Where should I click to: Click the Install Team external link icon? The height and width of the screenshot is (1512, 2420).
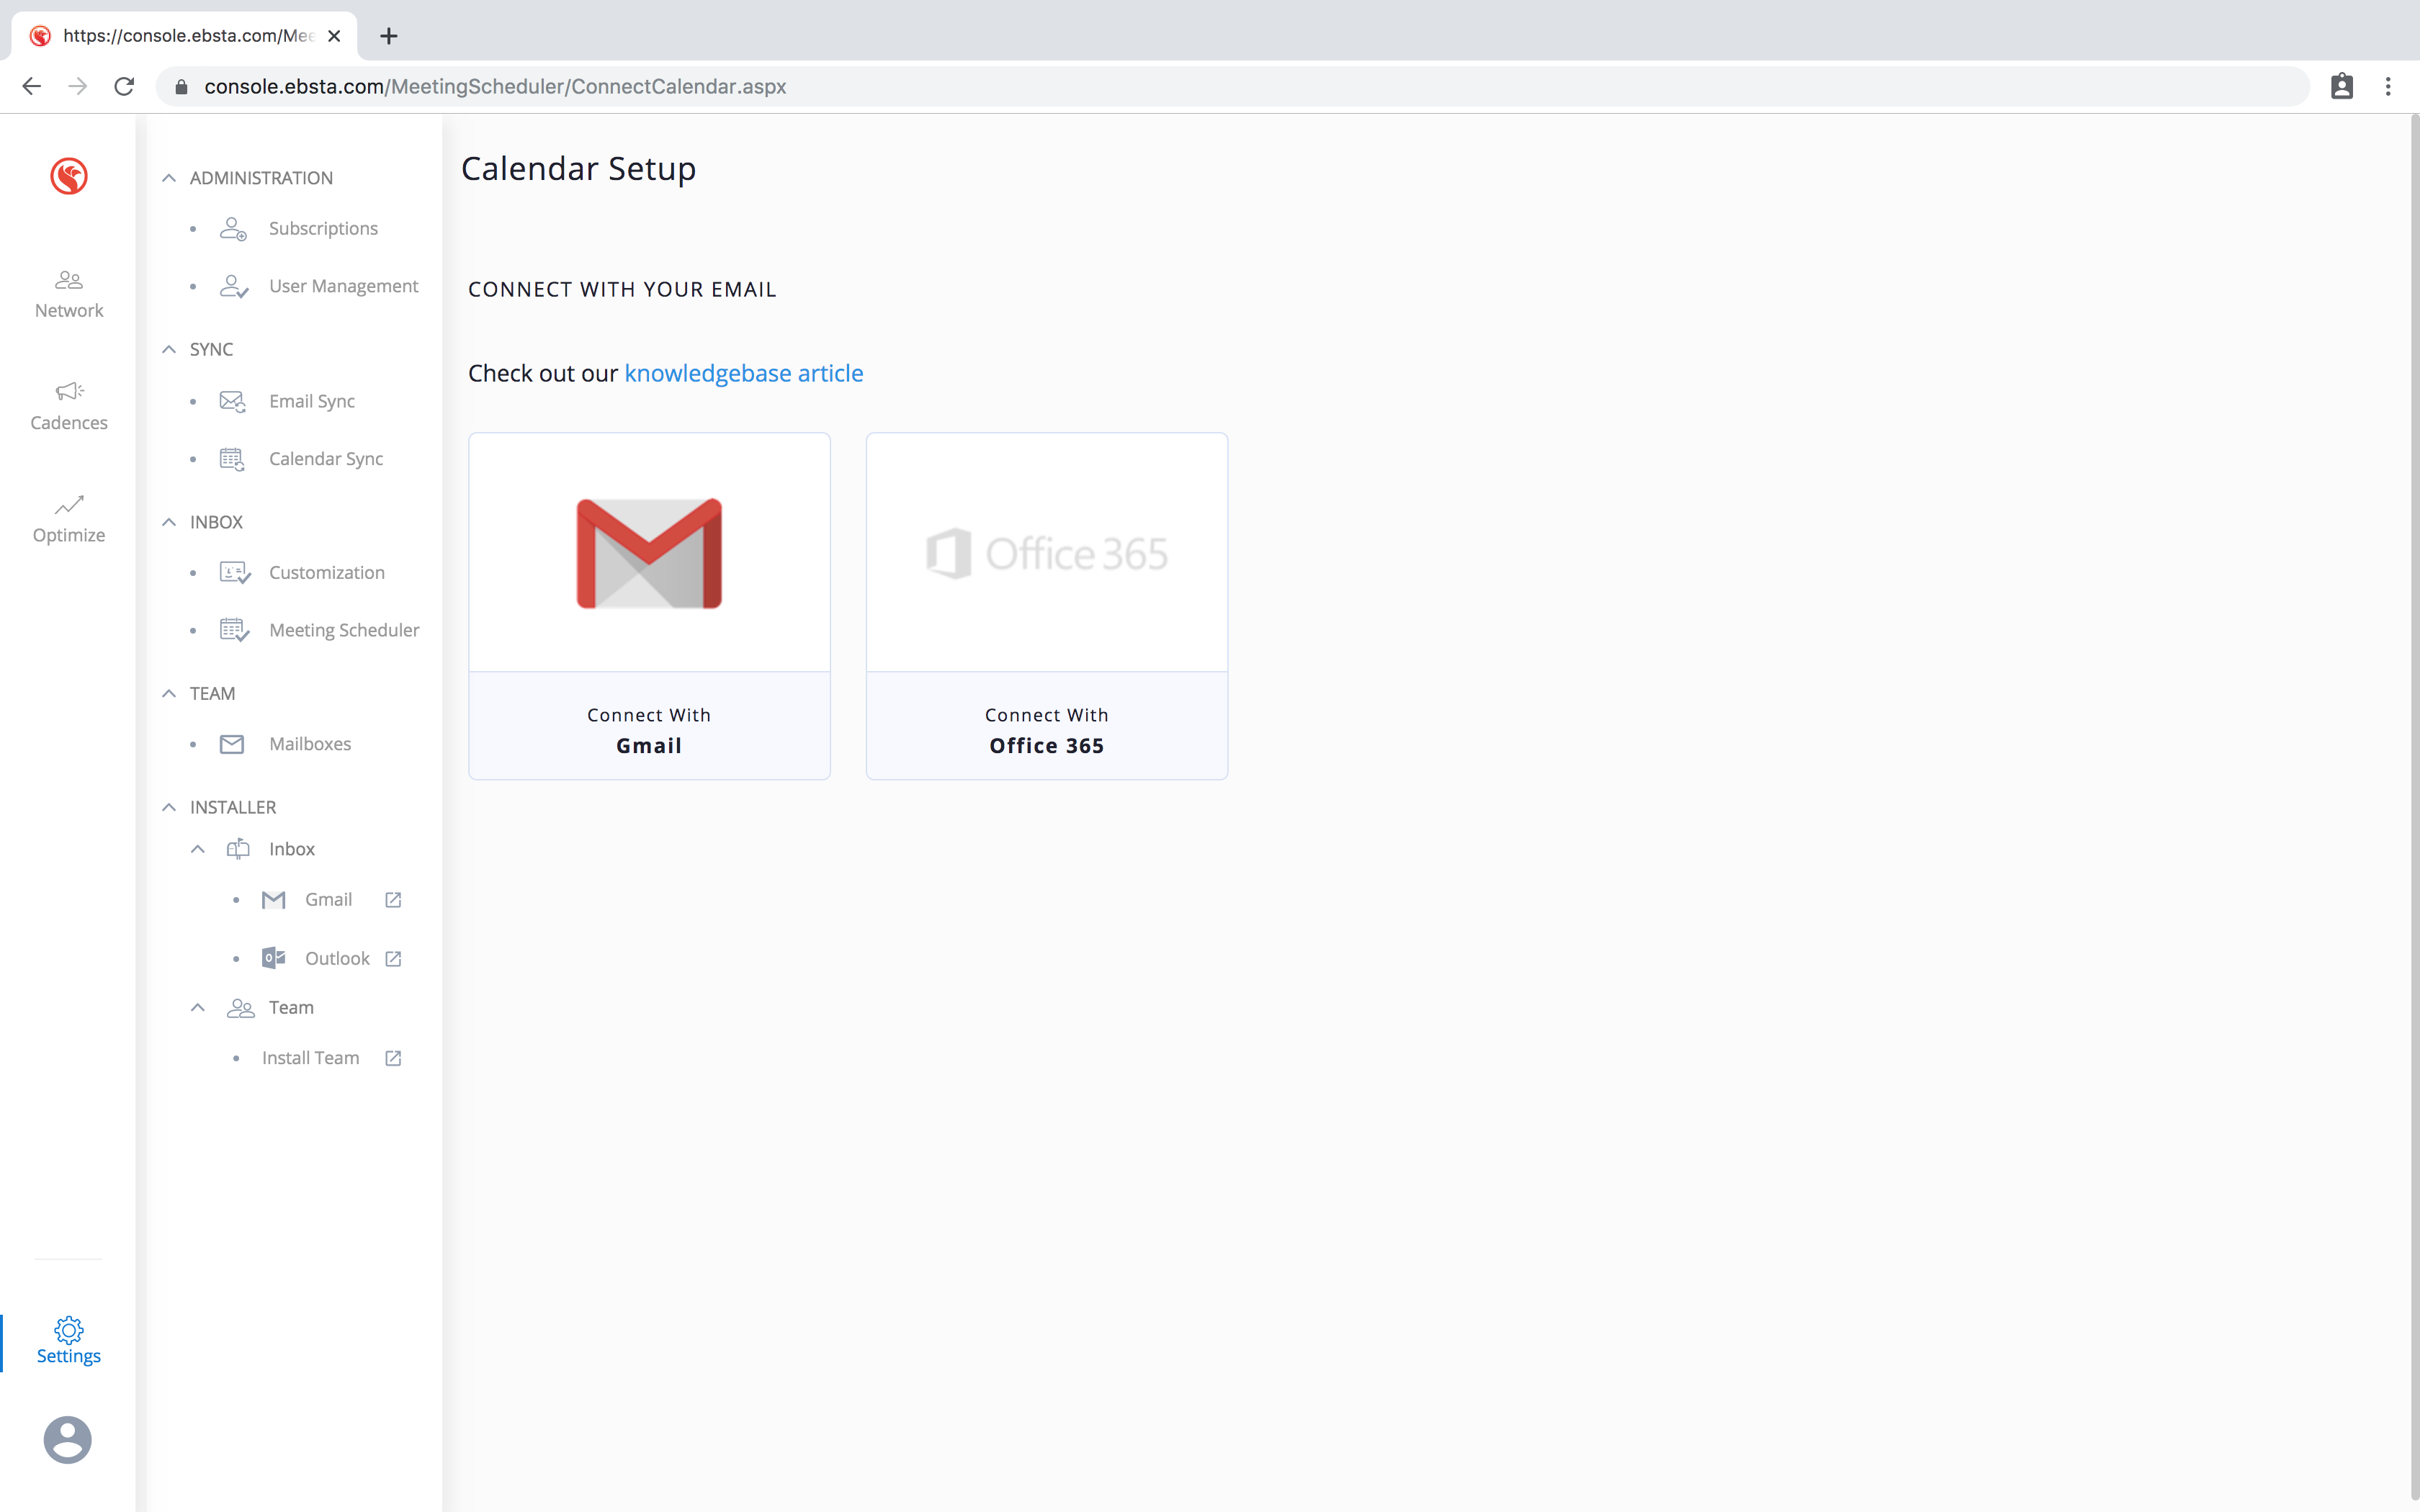coord(393,1058)
